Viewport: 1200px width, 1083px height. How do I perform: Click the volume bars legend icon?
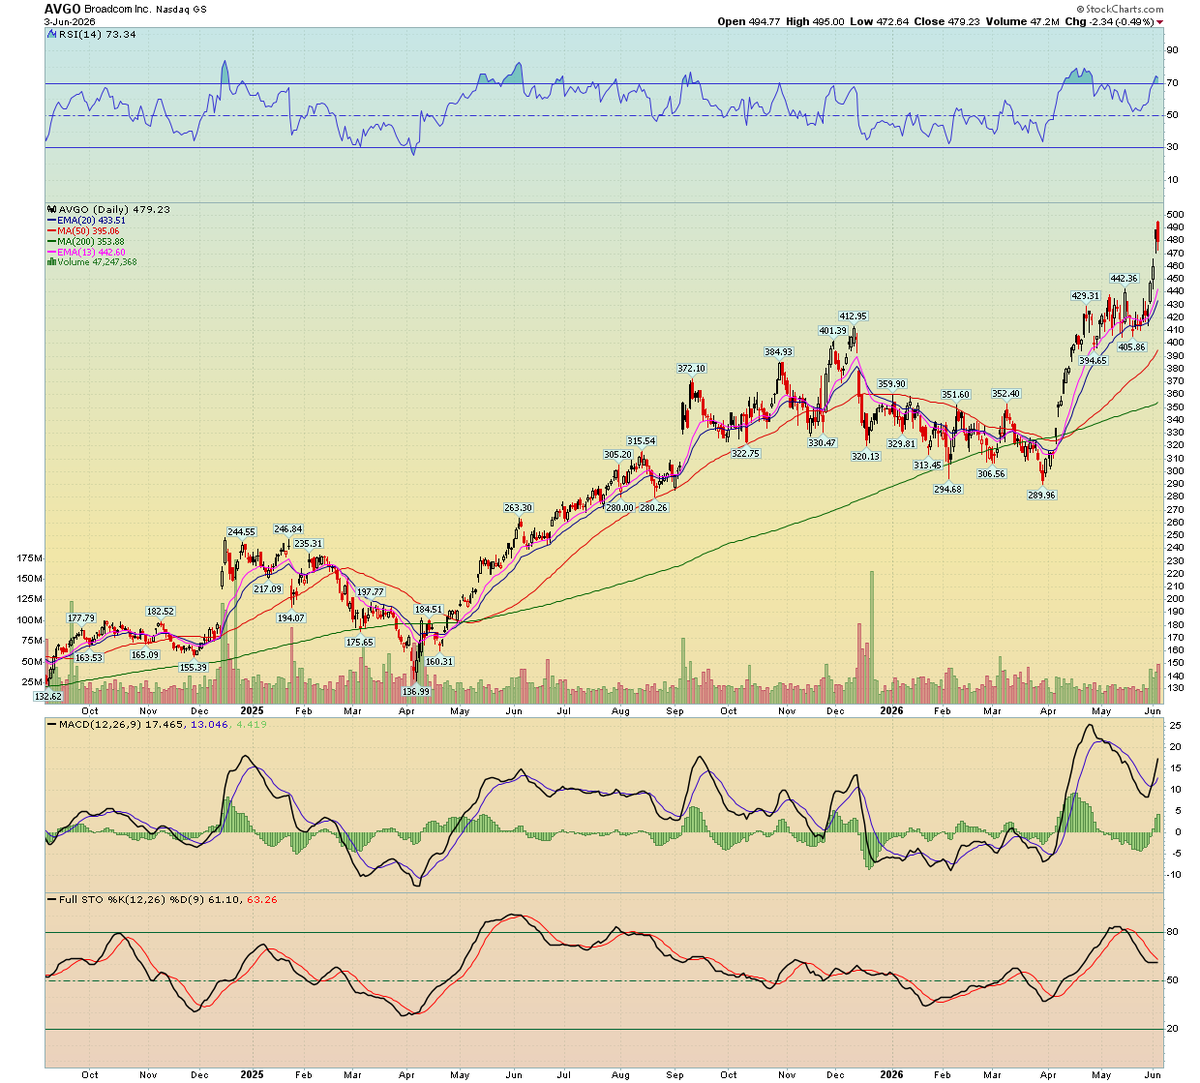(52, 262)
